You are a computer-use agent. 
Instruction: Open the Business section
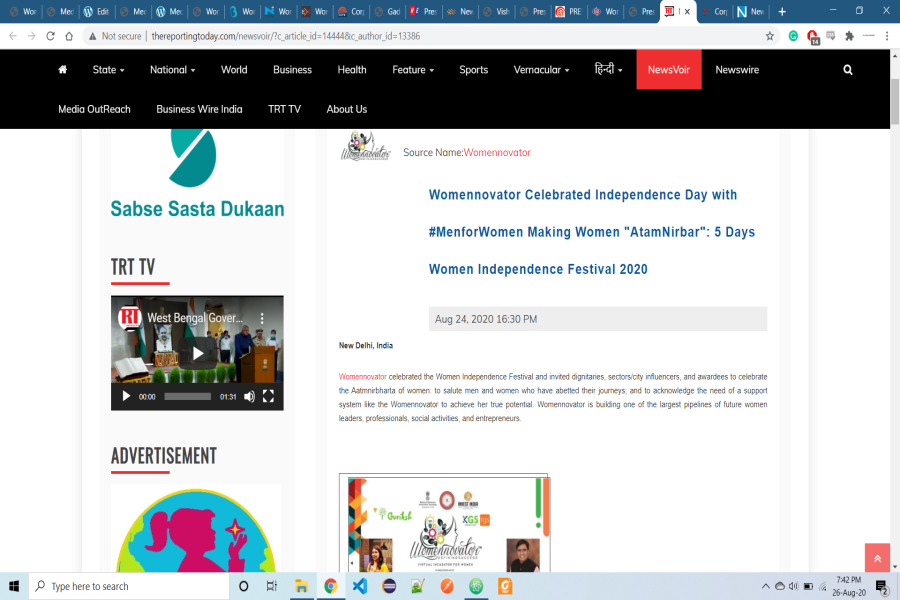tap(293, 70)
